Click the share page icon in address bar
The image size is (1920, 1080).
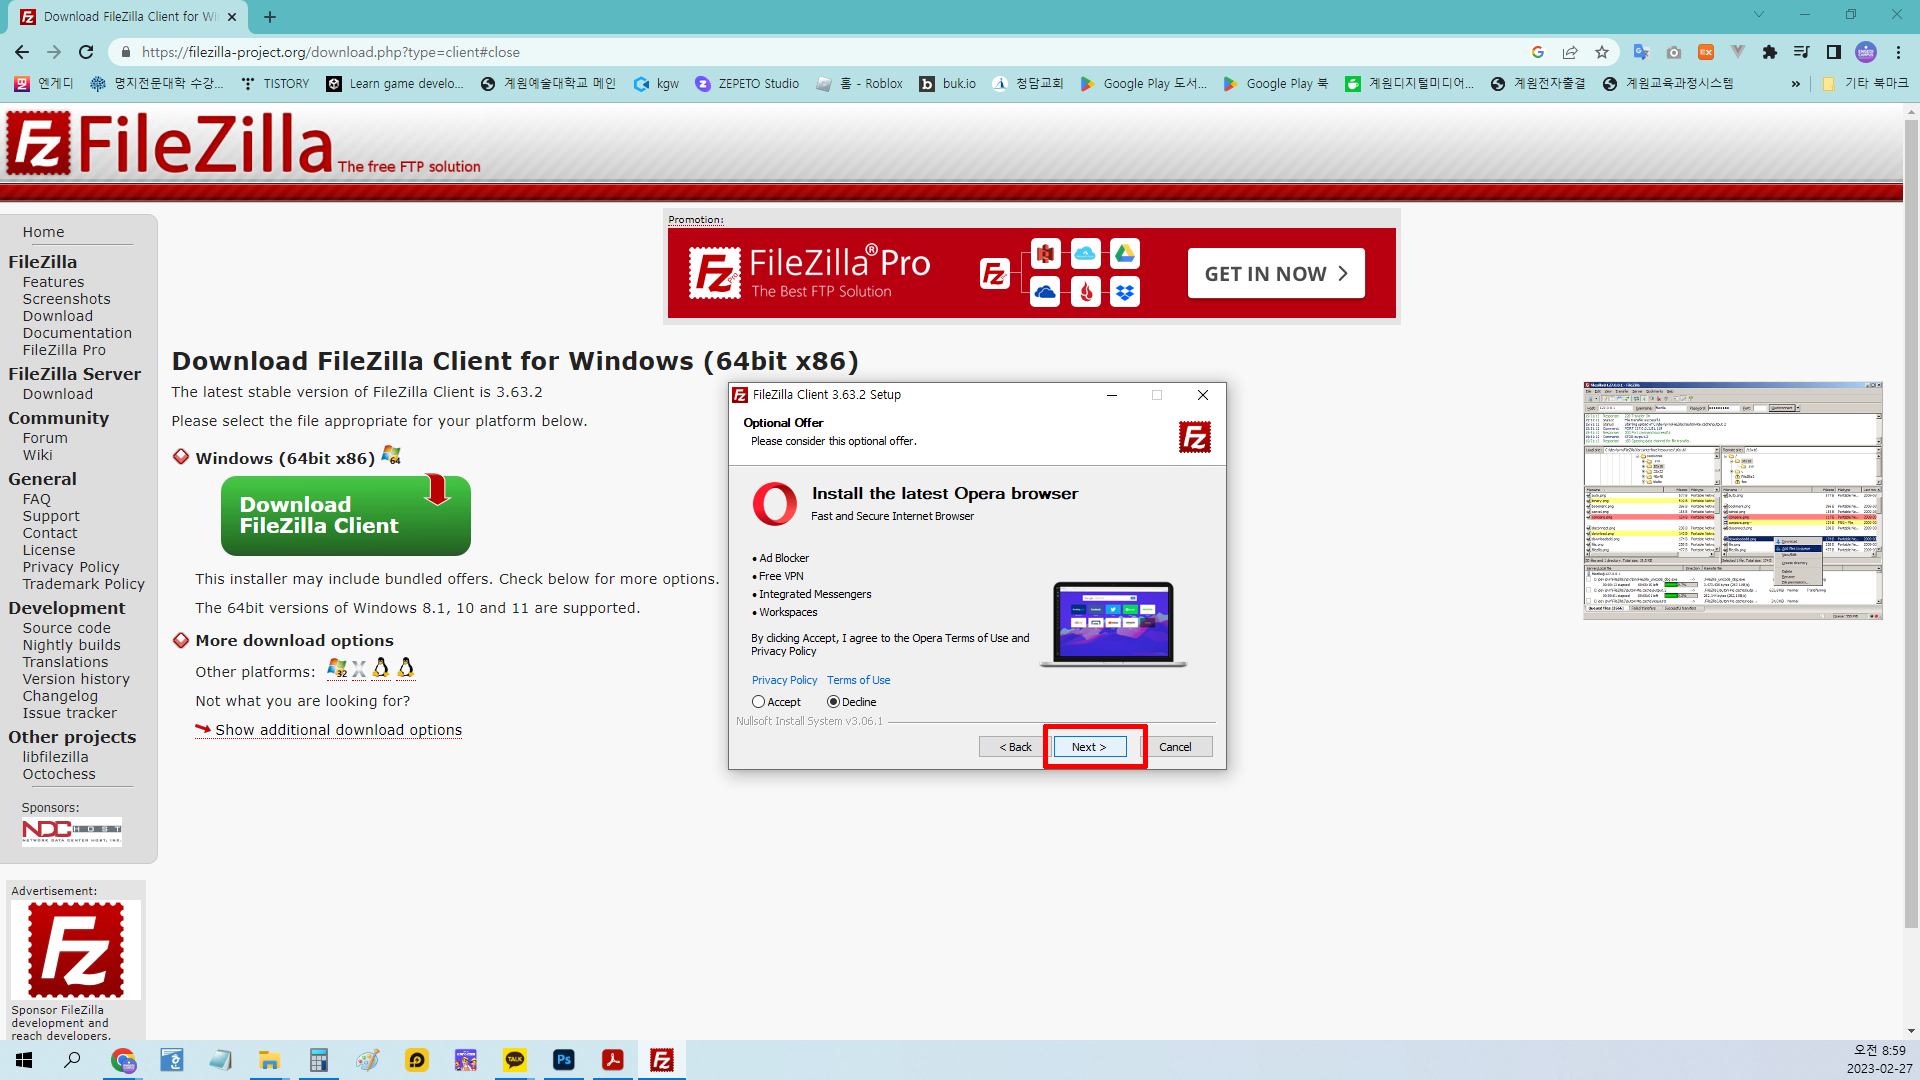1570,52
